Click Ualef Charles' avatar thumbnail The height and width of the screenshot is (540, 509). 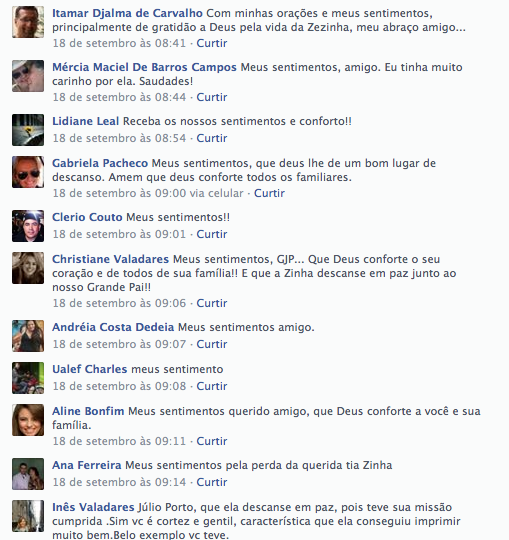28,378
